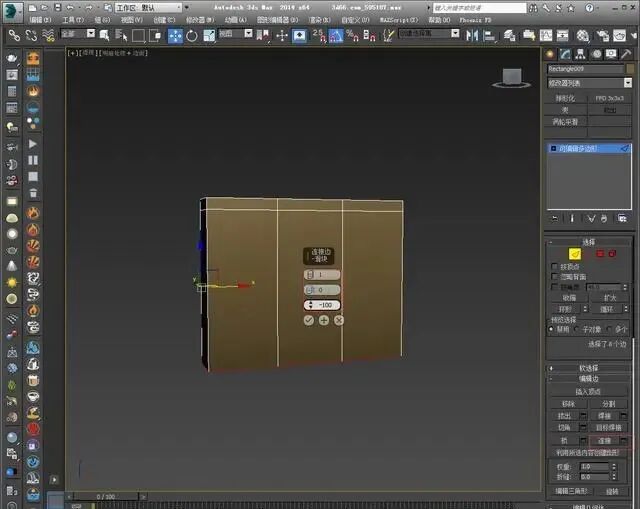The height and width of the screenshot is (509, 640).
Task: Open the 视图(V) menu
Action: [131, 20]
